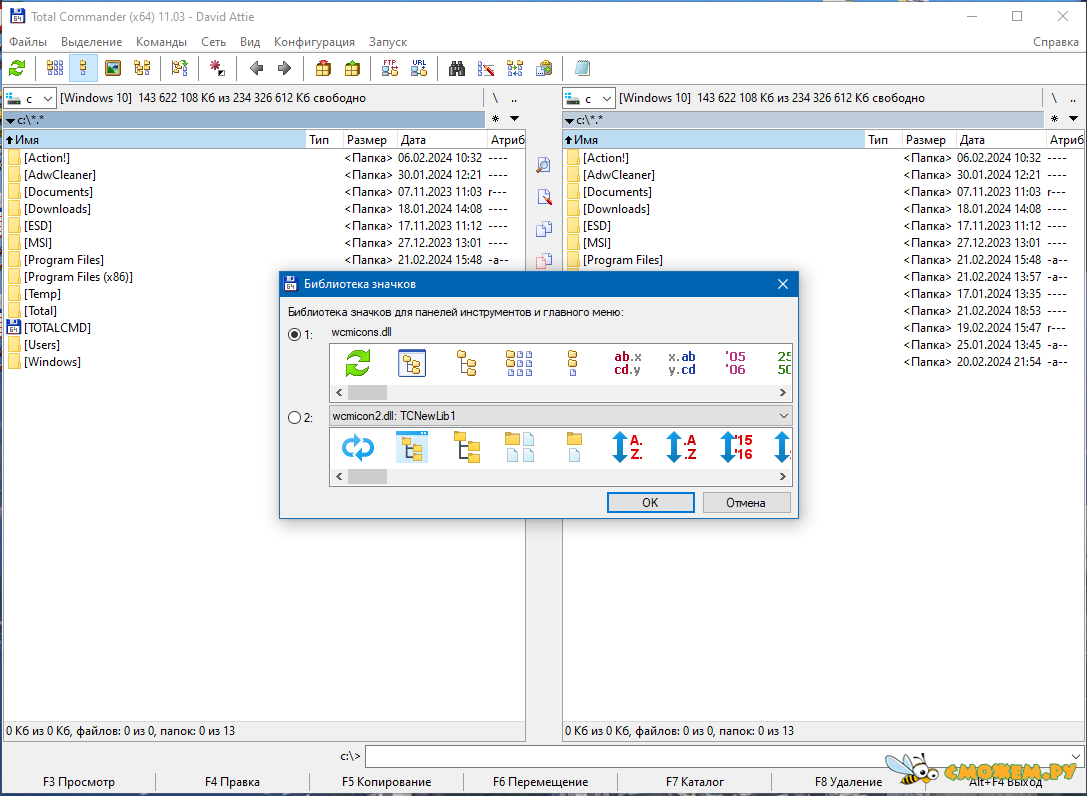Click the unpack files box icon with green arrow
Image resolution: width=1087 pixels, height=796 pixels.
coord(352,68)
